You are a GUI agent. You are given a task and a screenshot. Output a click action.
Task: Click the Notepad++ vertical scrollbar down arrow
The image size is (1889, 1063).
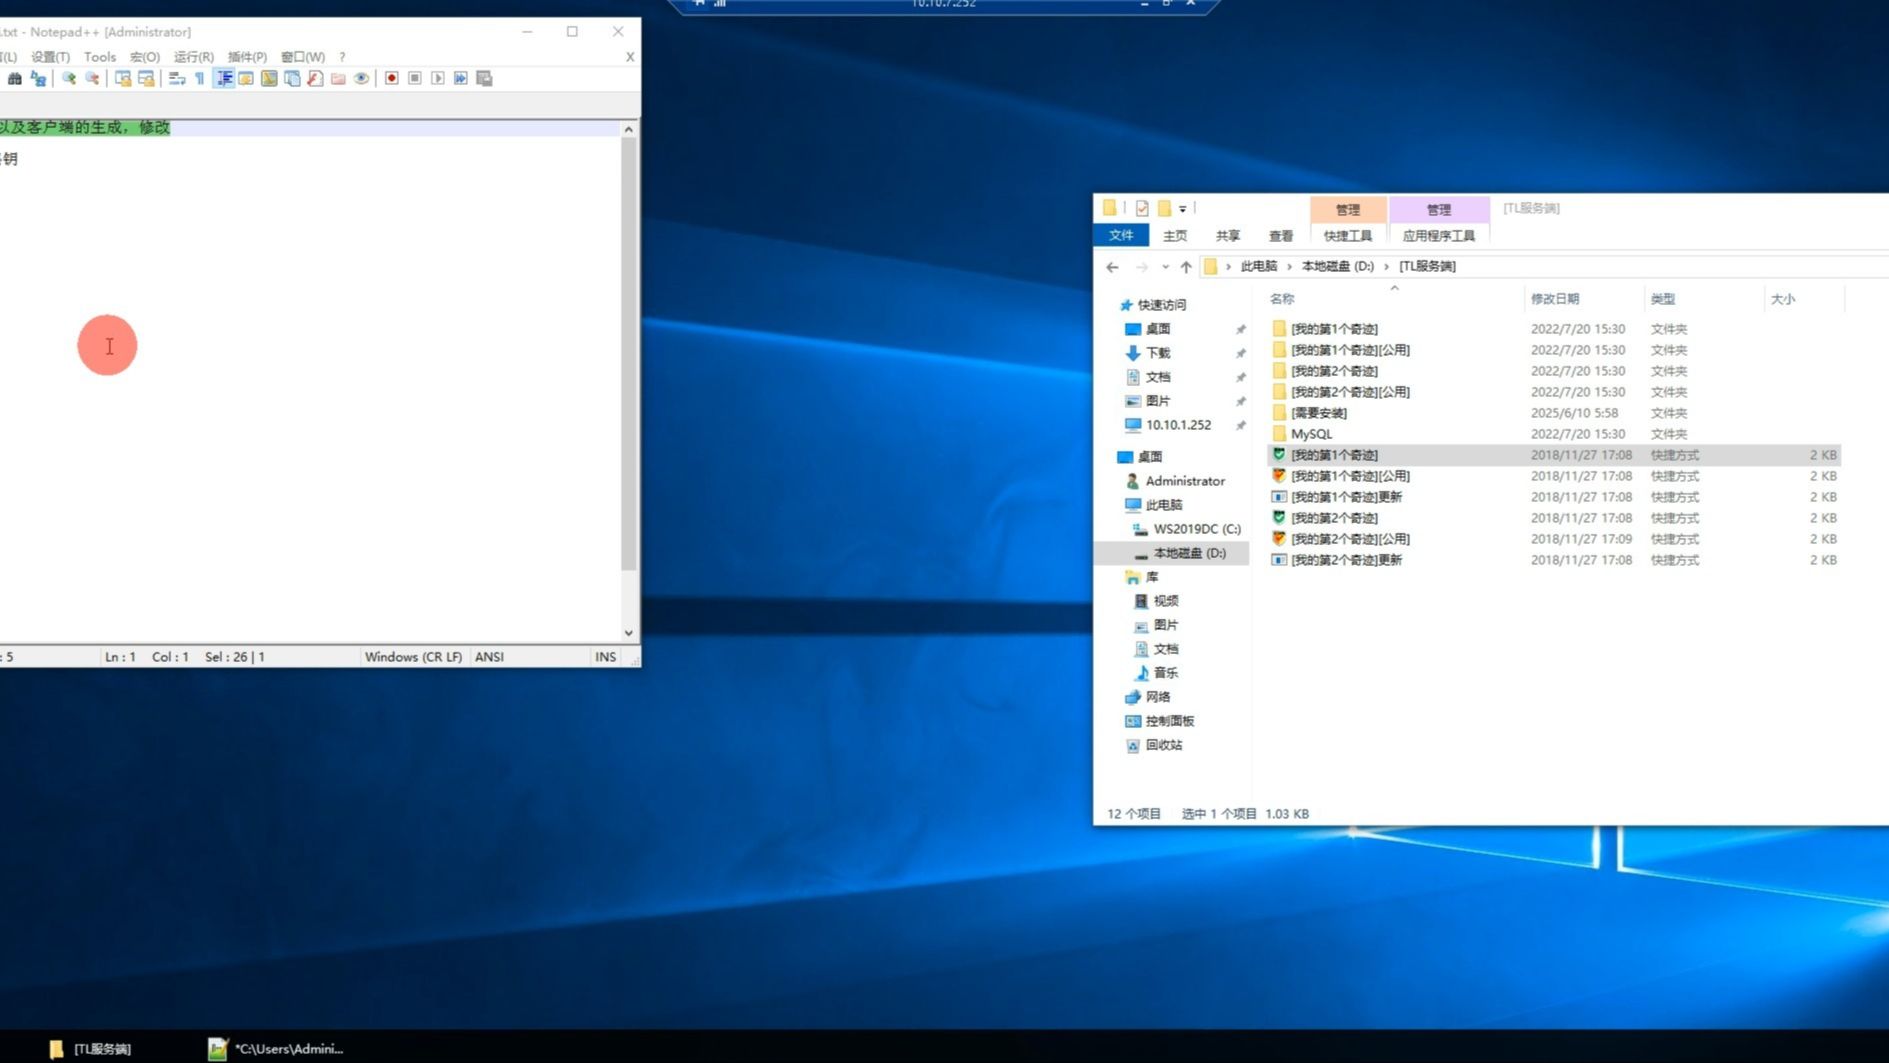(628, 632)
